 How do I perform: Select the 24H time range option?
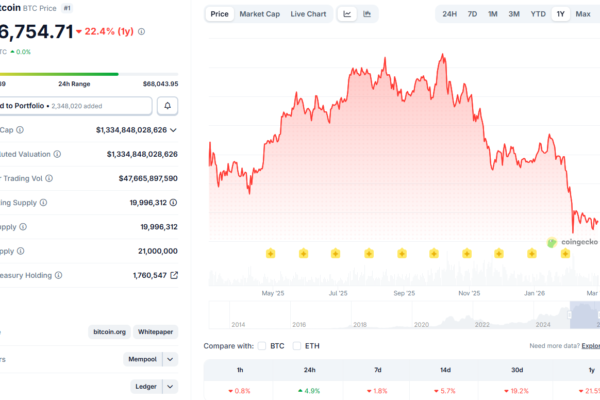(x=449, y=14)
